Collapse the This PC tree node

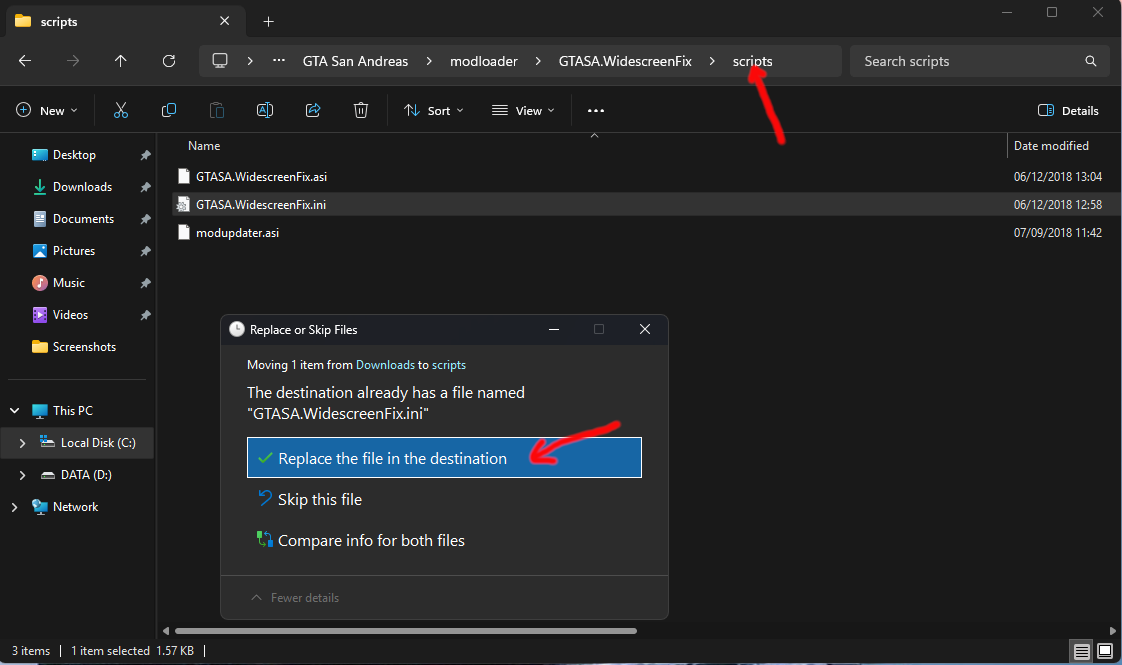coord(14,411)
